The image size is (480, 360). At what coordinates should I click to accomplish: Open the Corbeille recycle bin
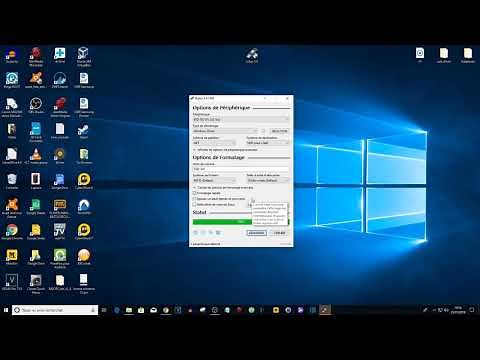point(12,181)
